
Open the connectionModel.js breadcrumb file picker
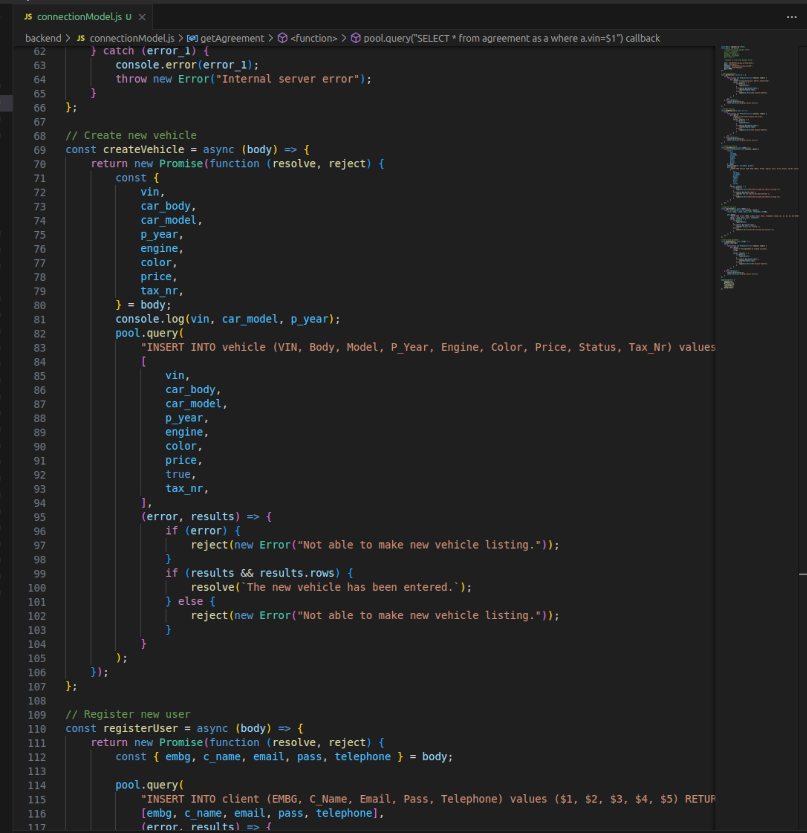[x=130, y=38]
